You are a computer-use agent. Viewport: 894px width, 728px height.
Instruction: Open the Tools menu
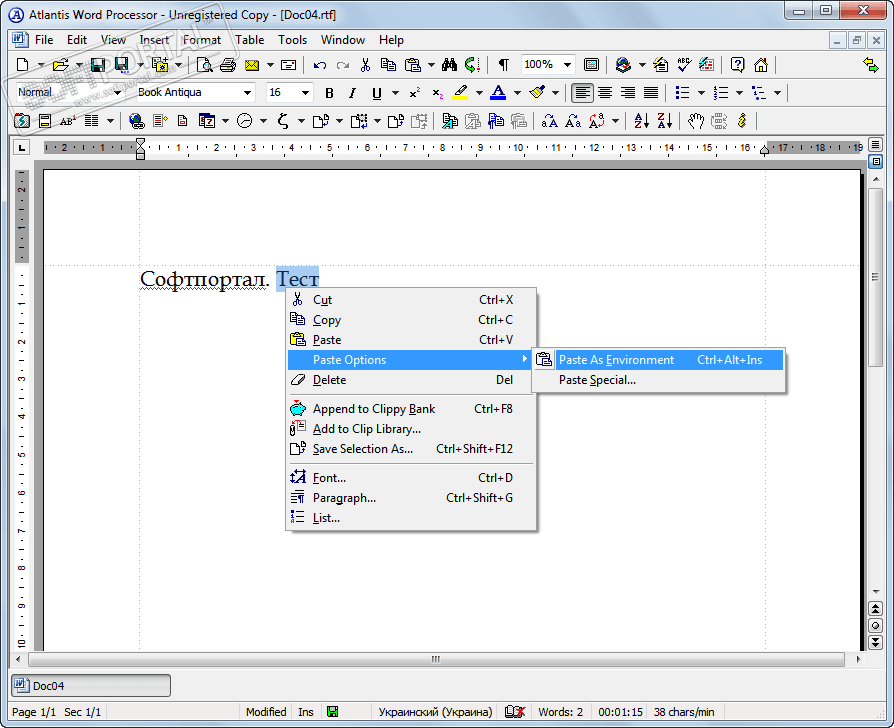pyautogui.click(x=292, y=40)
